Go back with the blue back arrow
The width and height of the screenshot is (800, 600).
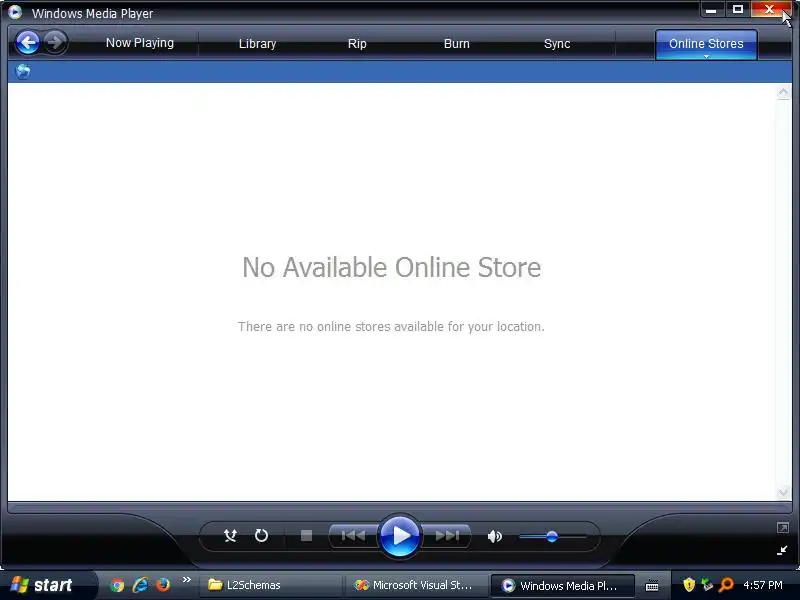tap(28, 42)
